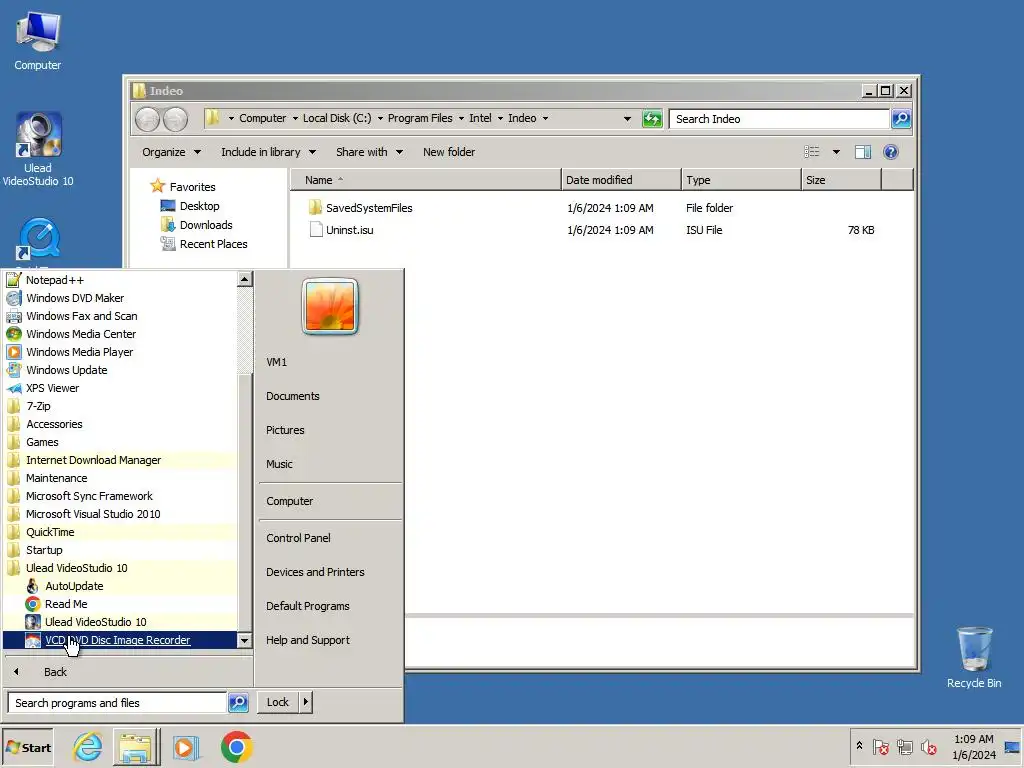Open Windows DVD Maker from Start menu
Image resolution: width=1024 pixels, height=768 pixels.
pos(120,298)
